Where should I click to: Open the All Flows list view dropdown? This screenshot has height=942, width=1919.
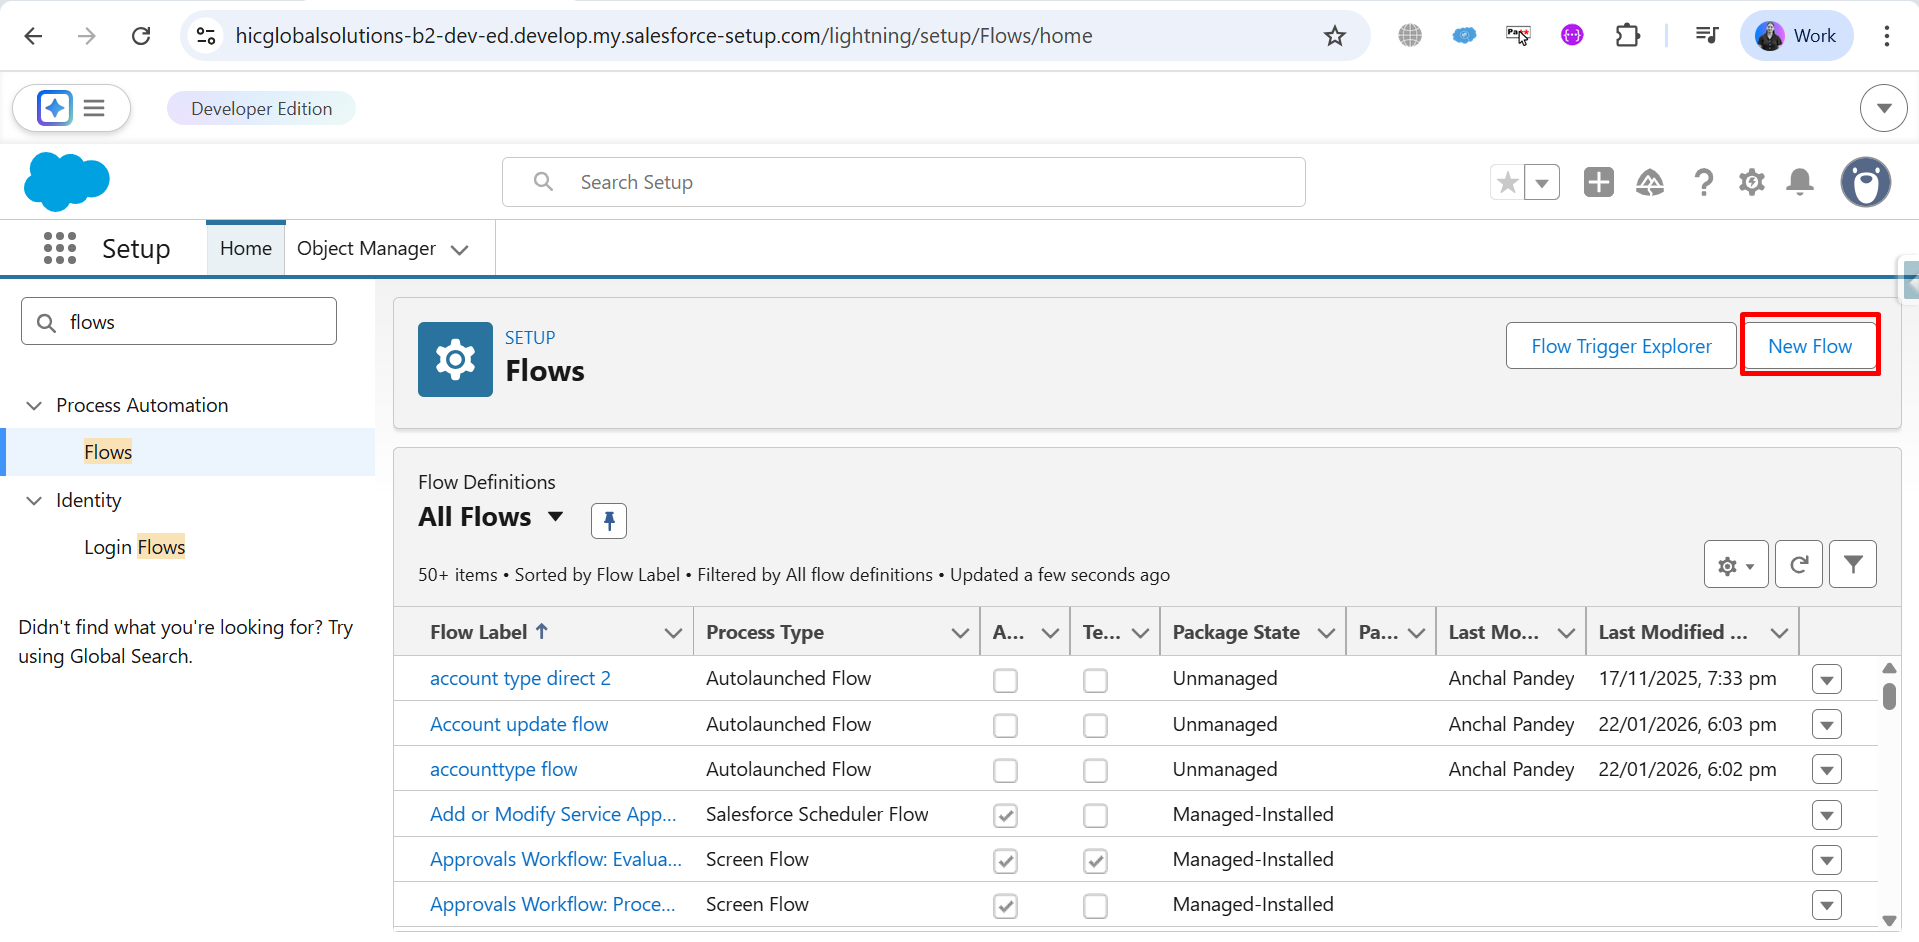pos(555,517)
